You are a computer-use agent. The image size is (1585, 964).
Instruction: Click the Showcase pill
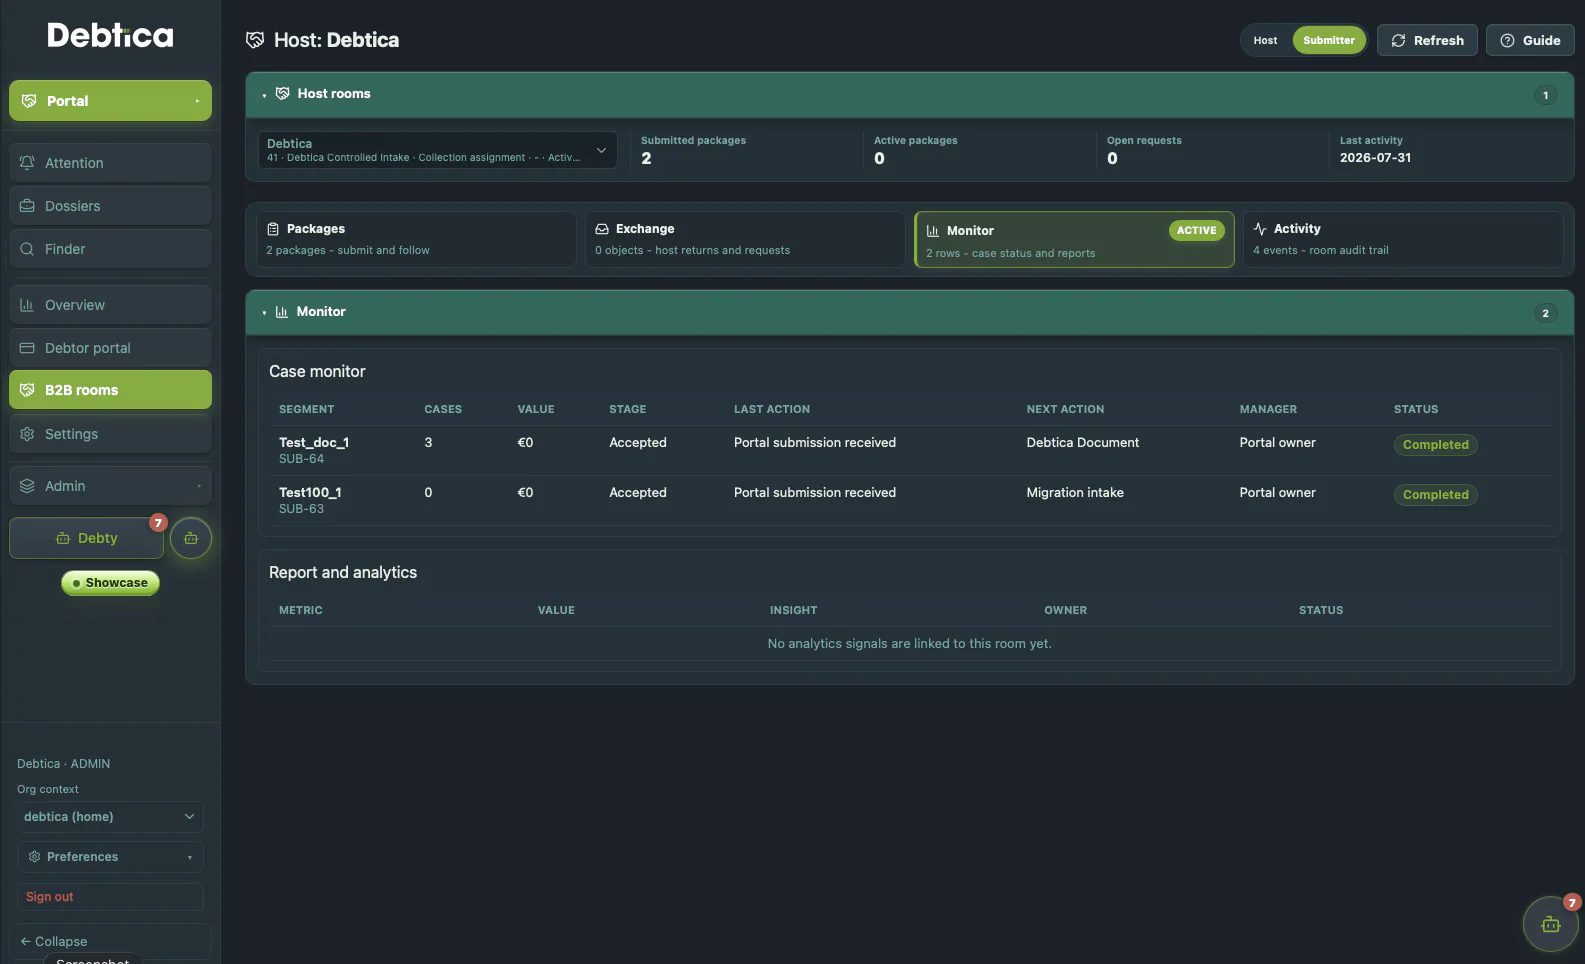[x=110, y=583]
